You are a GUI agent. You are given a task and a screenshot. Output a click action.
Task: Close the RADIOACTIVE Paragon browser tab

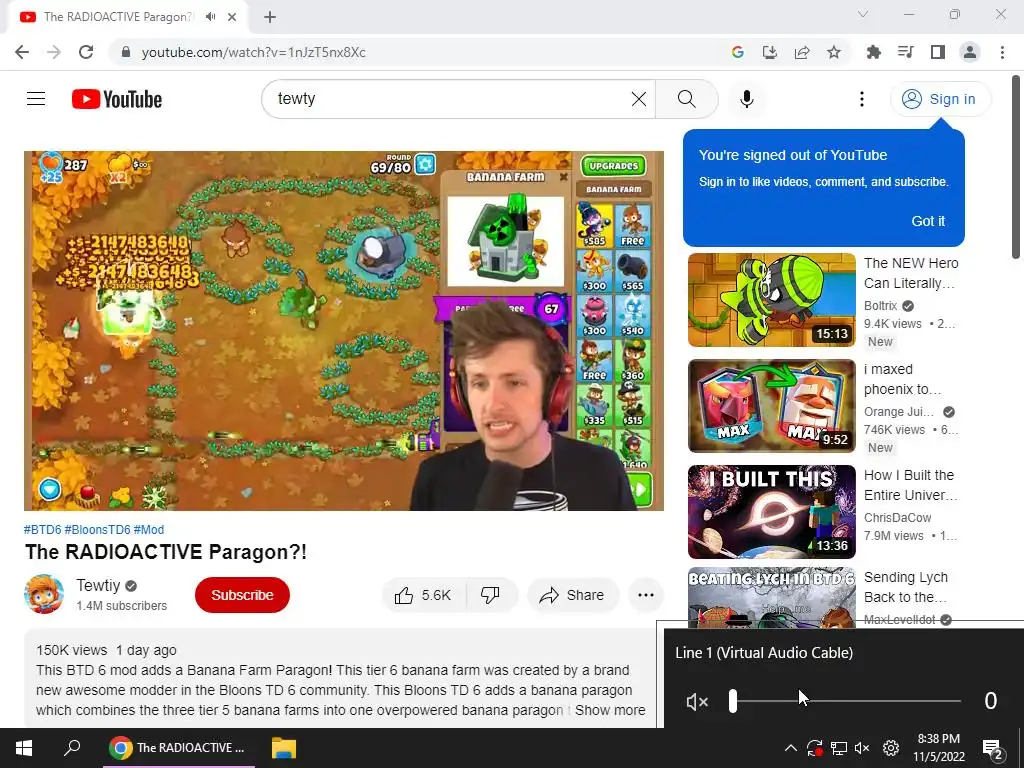[232, 17]
